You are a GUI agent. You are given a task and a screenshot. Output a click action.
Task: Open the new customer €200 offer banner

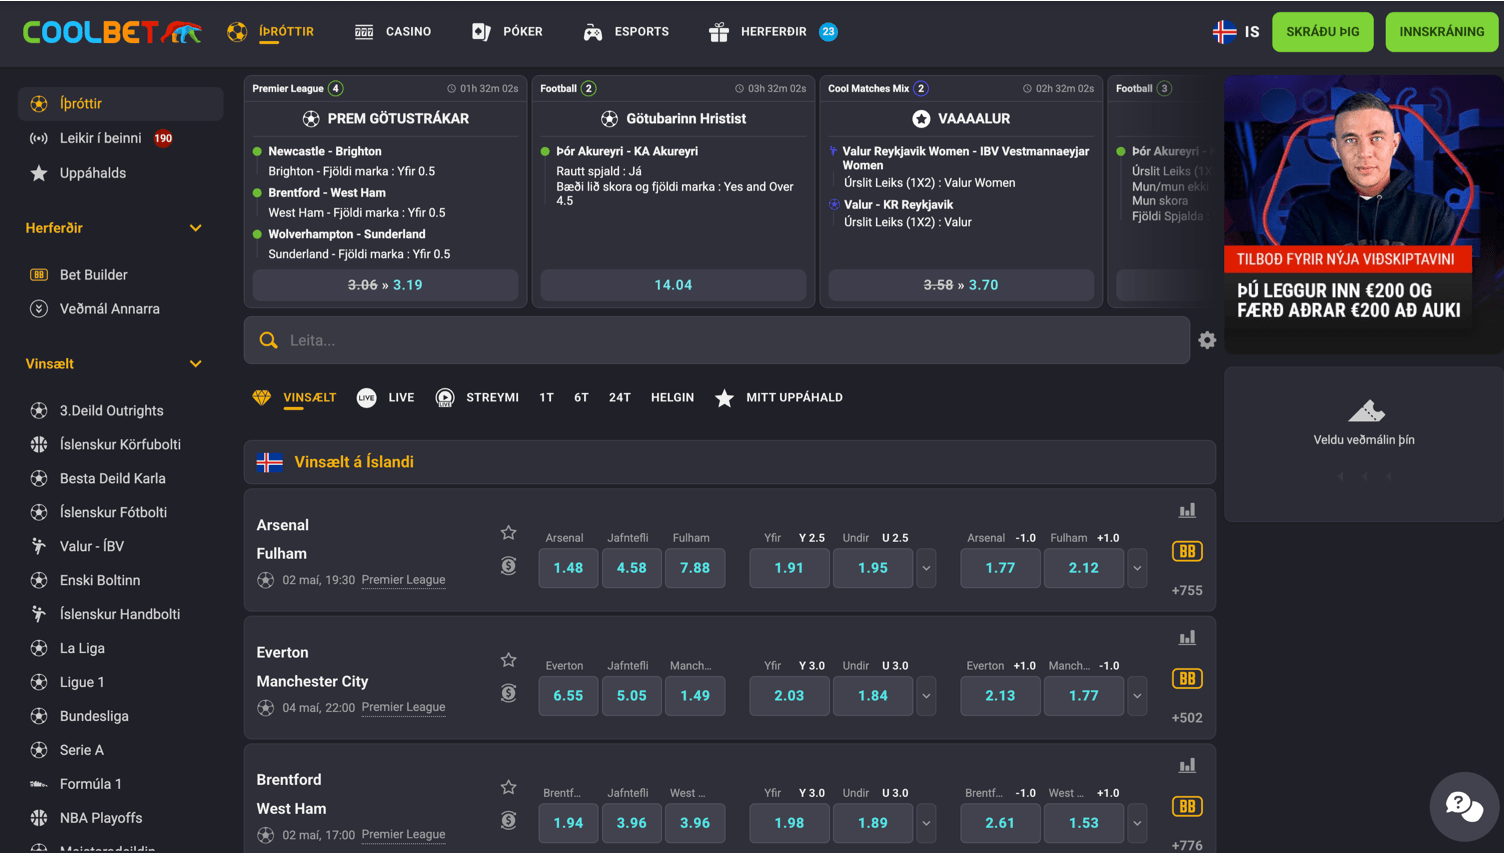[x=1363, y=214]
